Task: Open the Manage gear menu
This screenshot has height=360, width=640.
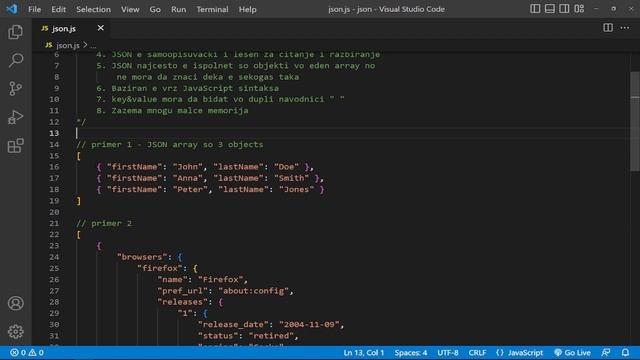Action: pos(16,331)
